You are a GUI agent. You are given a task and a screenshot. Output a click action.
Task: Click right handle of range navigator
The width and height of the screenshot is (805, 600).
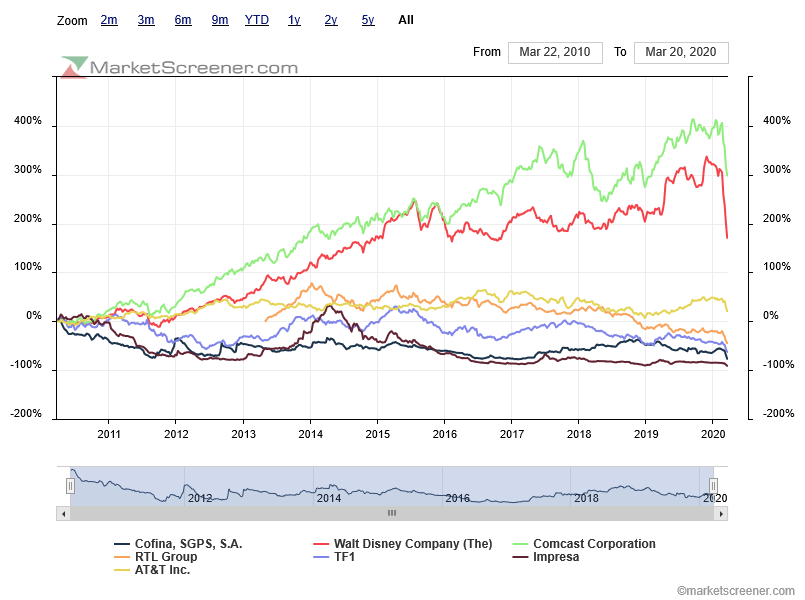(x=713, y=486)
